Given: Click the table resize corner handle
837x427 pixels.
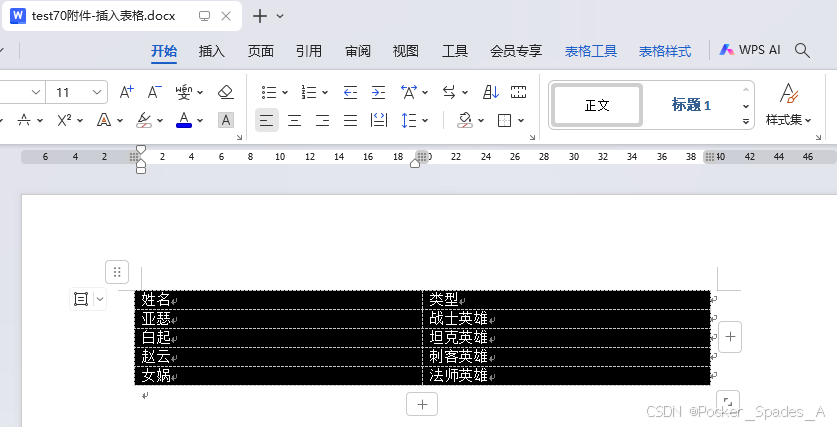Looking at the screenshot, I should (727, 400).
